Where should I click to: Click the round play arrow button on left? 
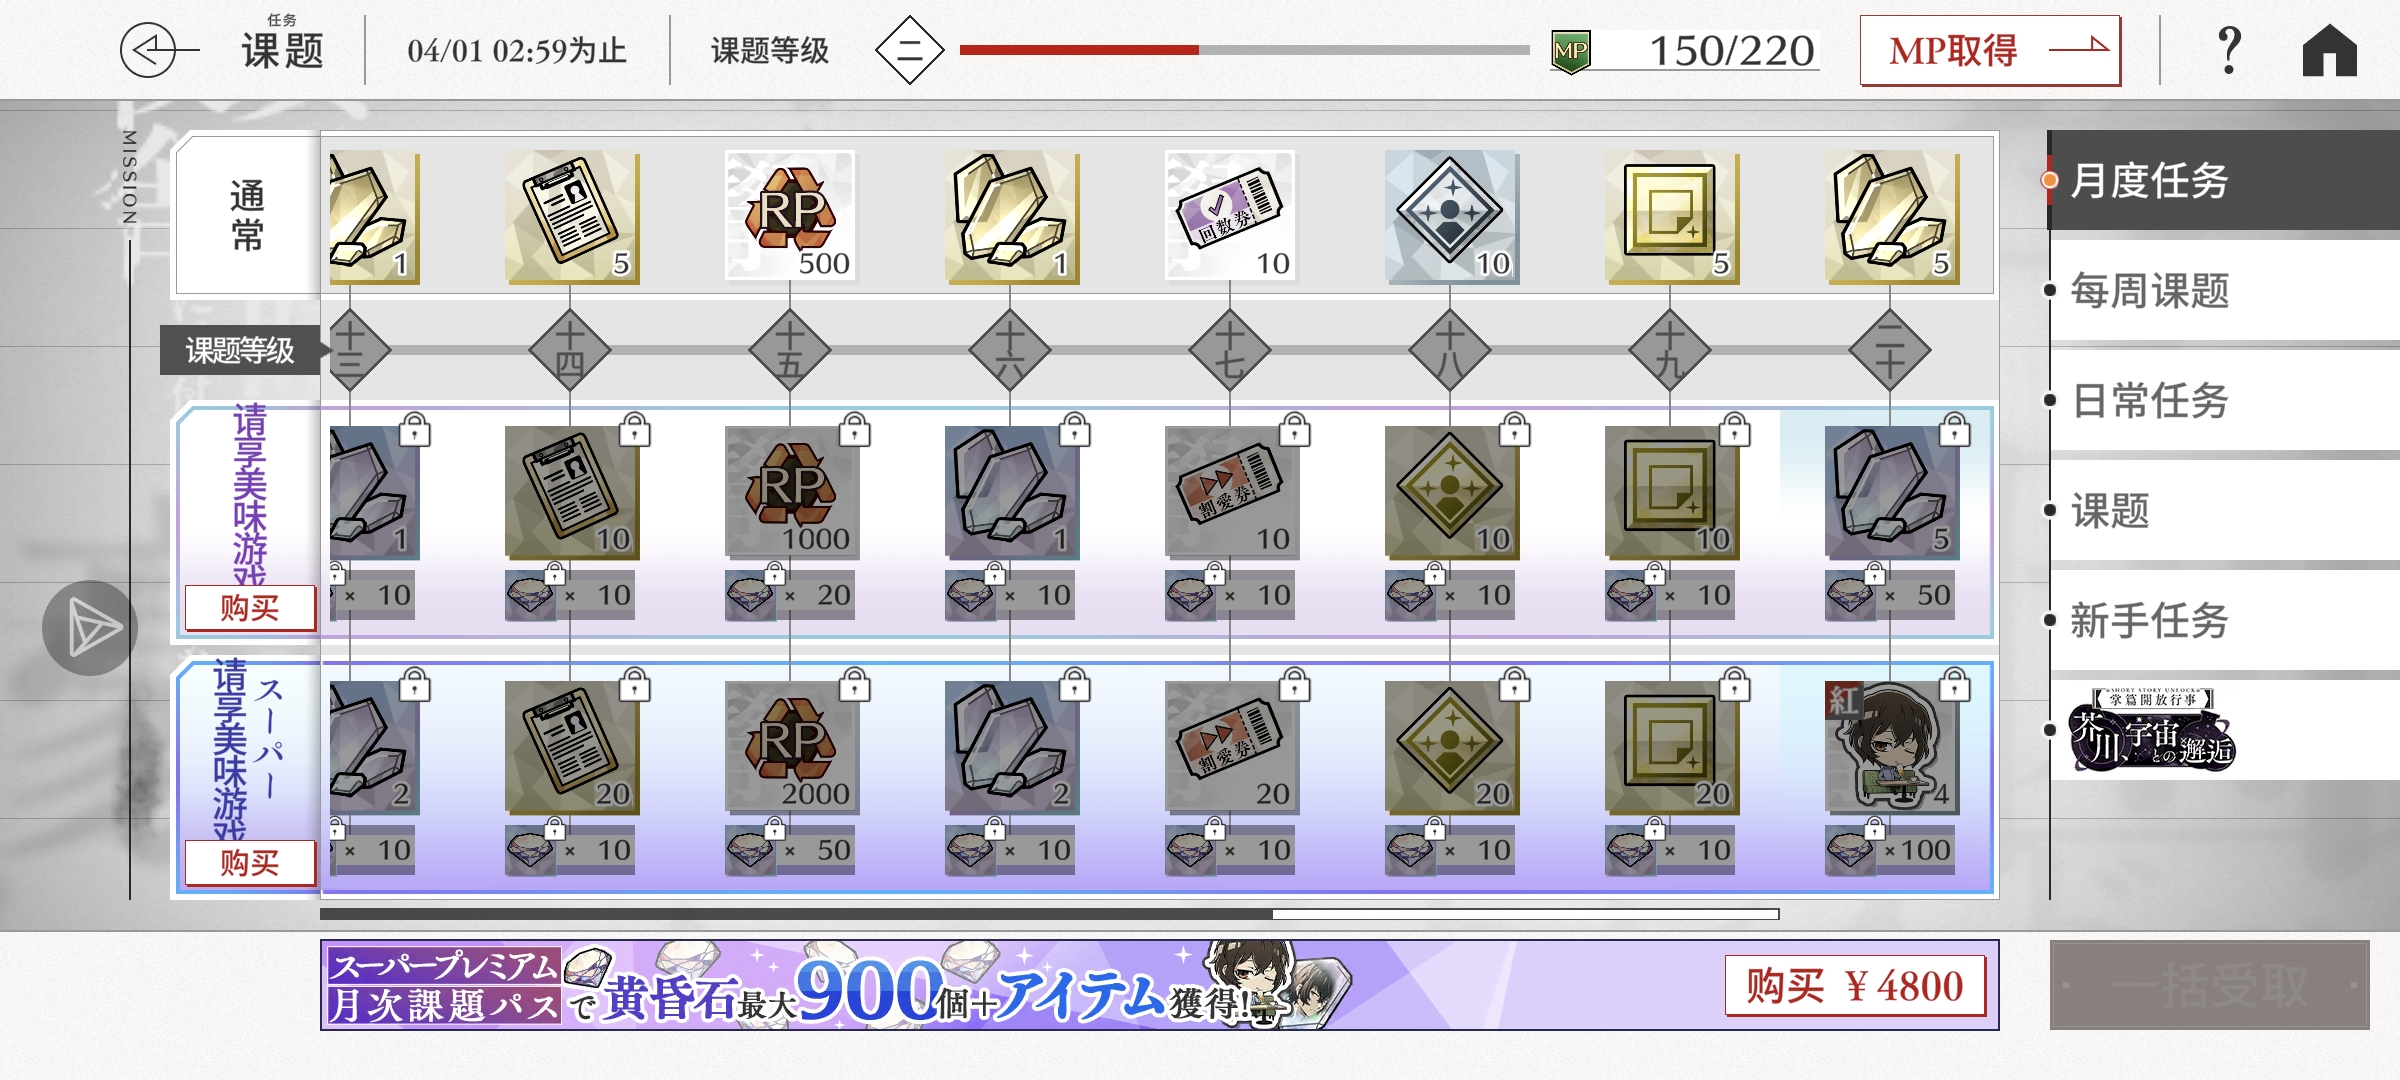(x=90, y=628)
